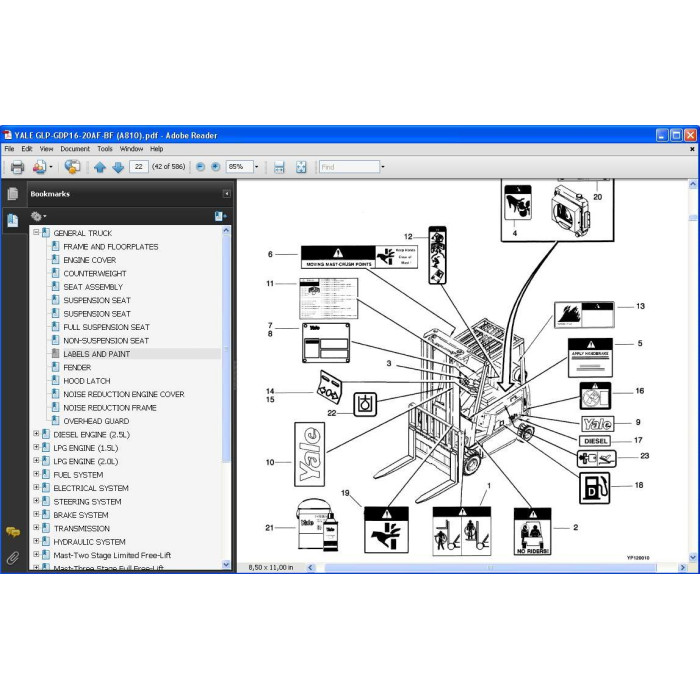Open the Find options dropdown arrow
The width and height of the screenshot is (700, 700).
coord(383,167)
